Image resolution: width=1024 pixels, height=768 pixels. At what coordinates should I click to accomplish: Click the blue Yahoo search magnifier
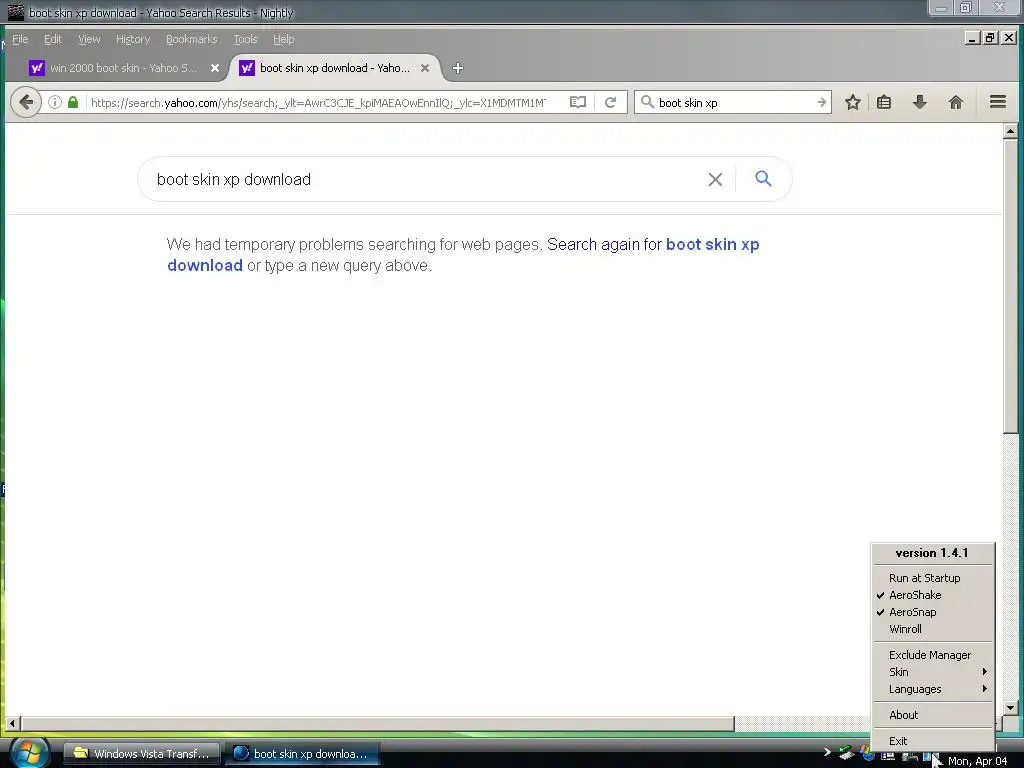(763, 178)
